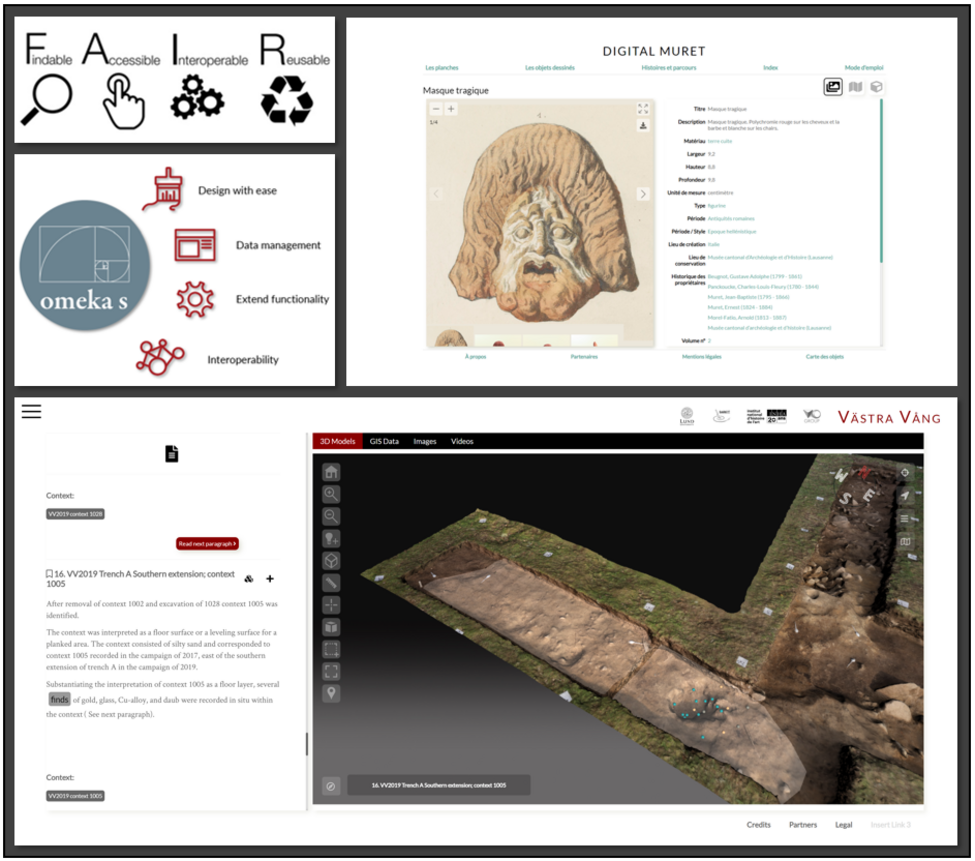Click the Lund University logo

(687, 416)
